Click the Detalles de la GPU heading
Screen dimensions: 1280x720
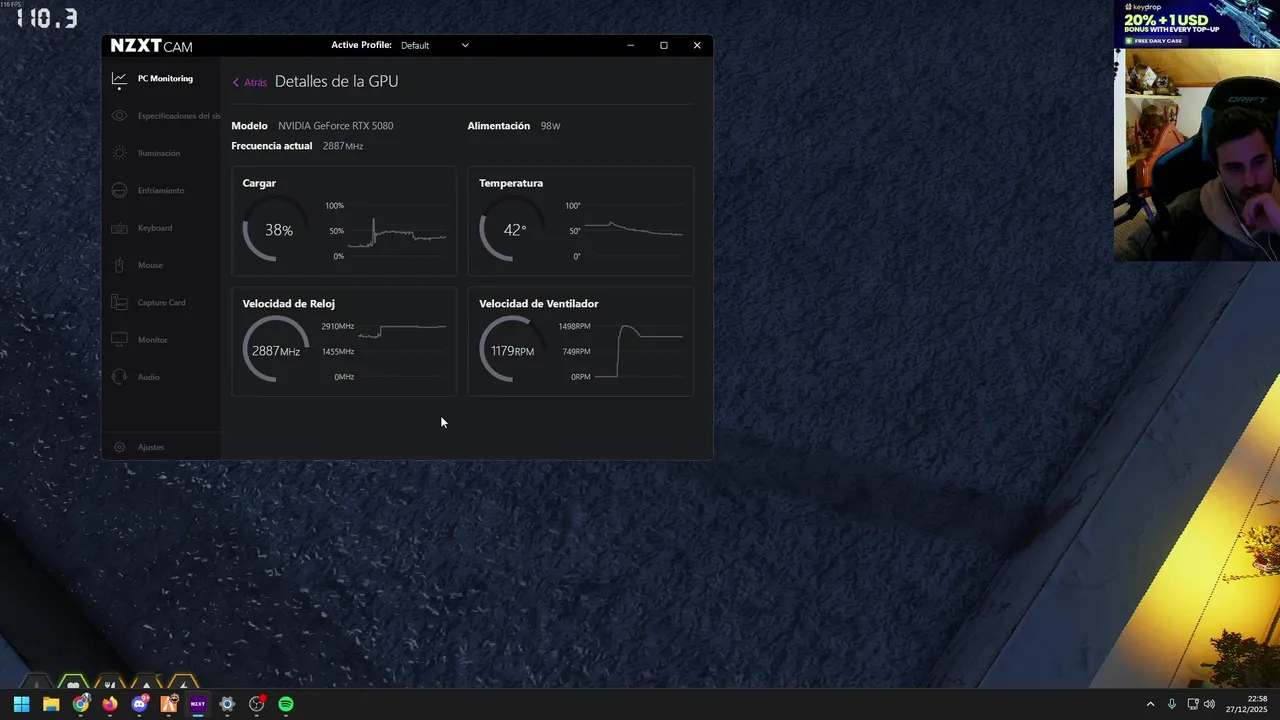point(337,81)
